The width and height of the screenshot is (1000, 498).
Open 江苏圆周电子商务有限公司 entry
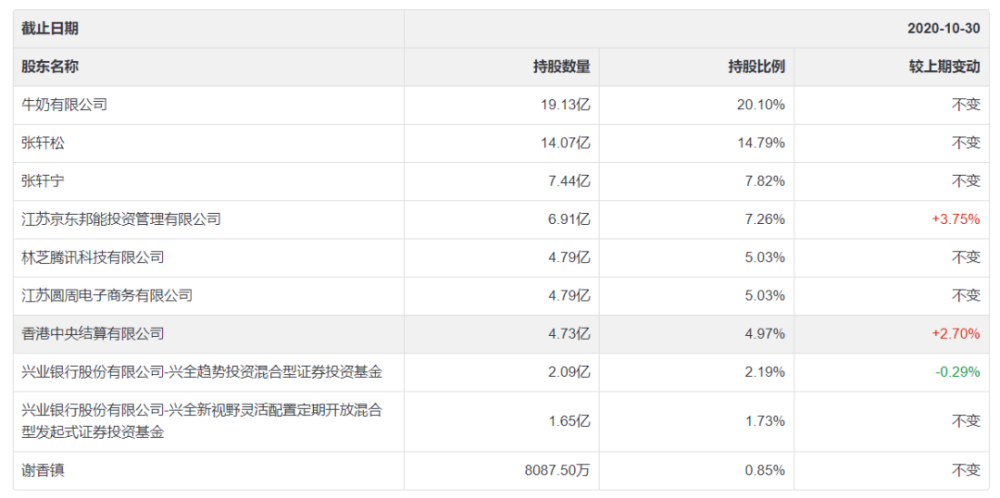pyautogui.click(x=107, y=296)
